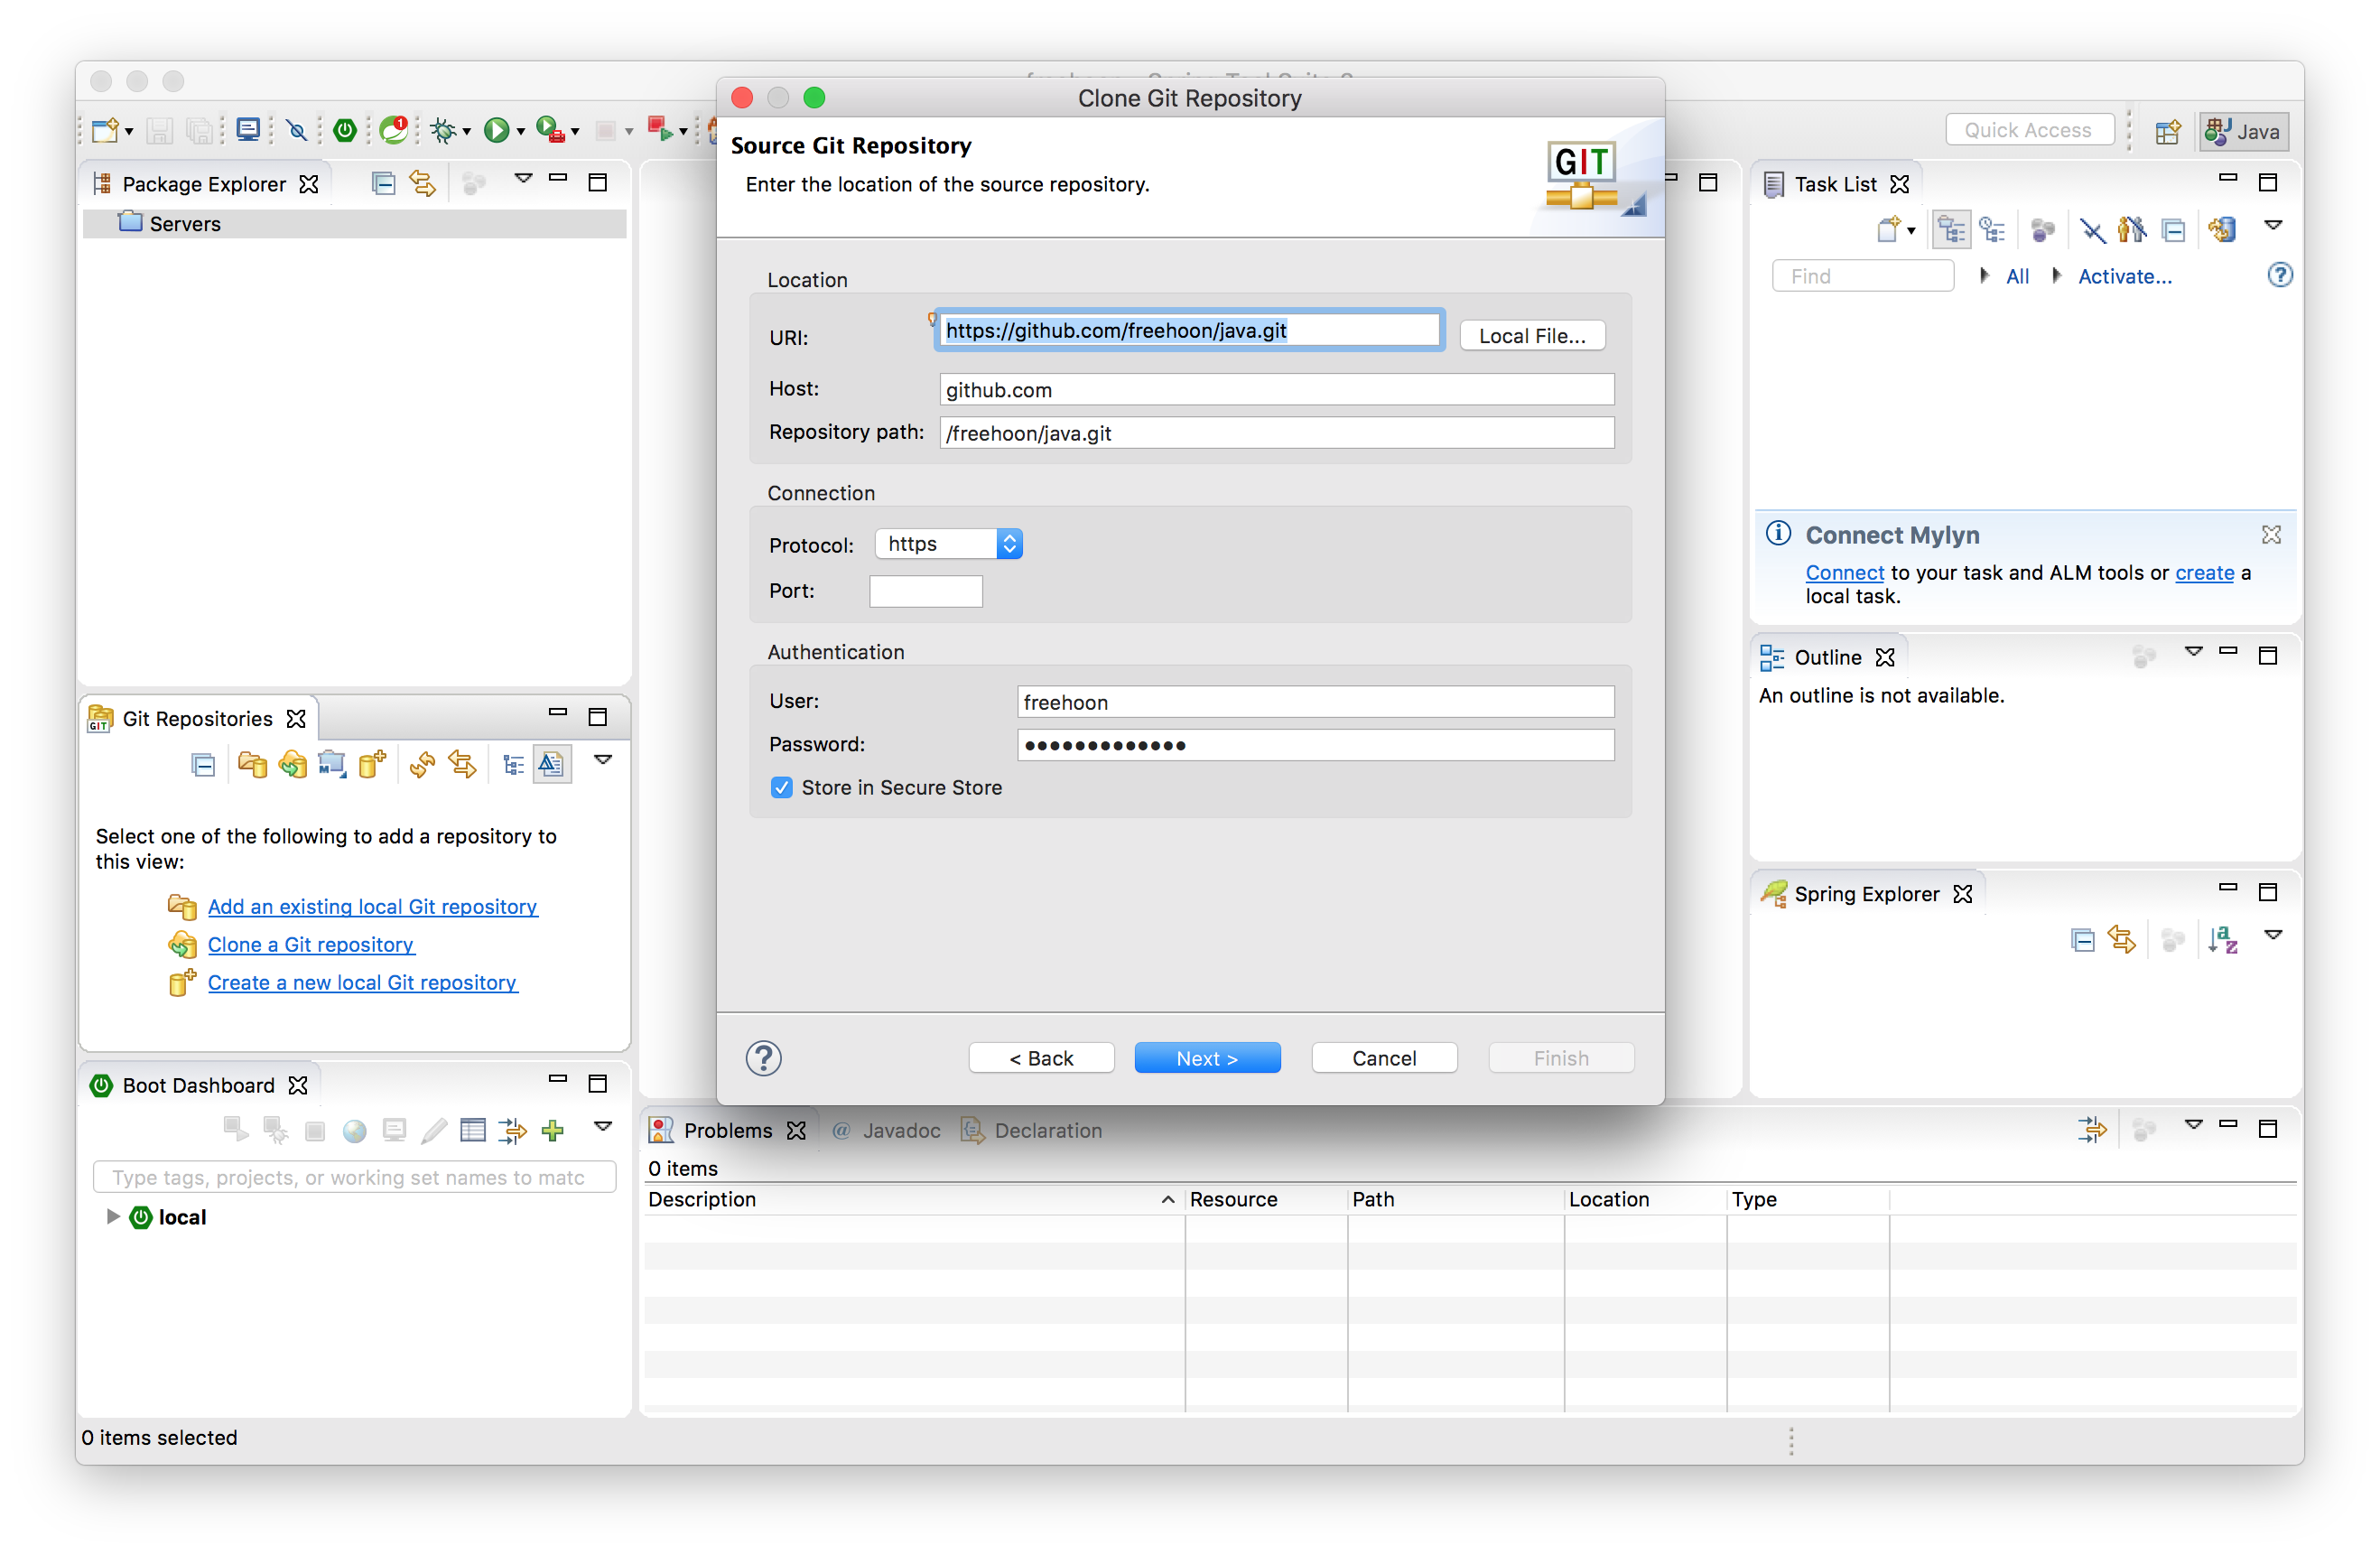Click the Run button in the main toolbar
This screenshot has height=1555, width=2380.
coord(496,130)
